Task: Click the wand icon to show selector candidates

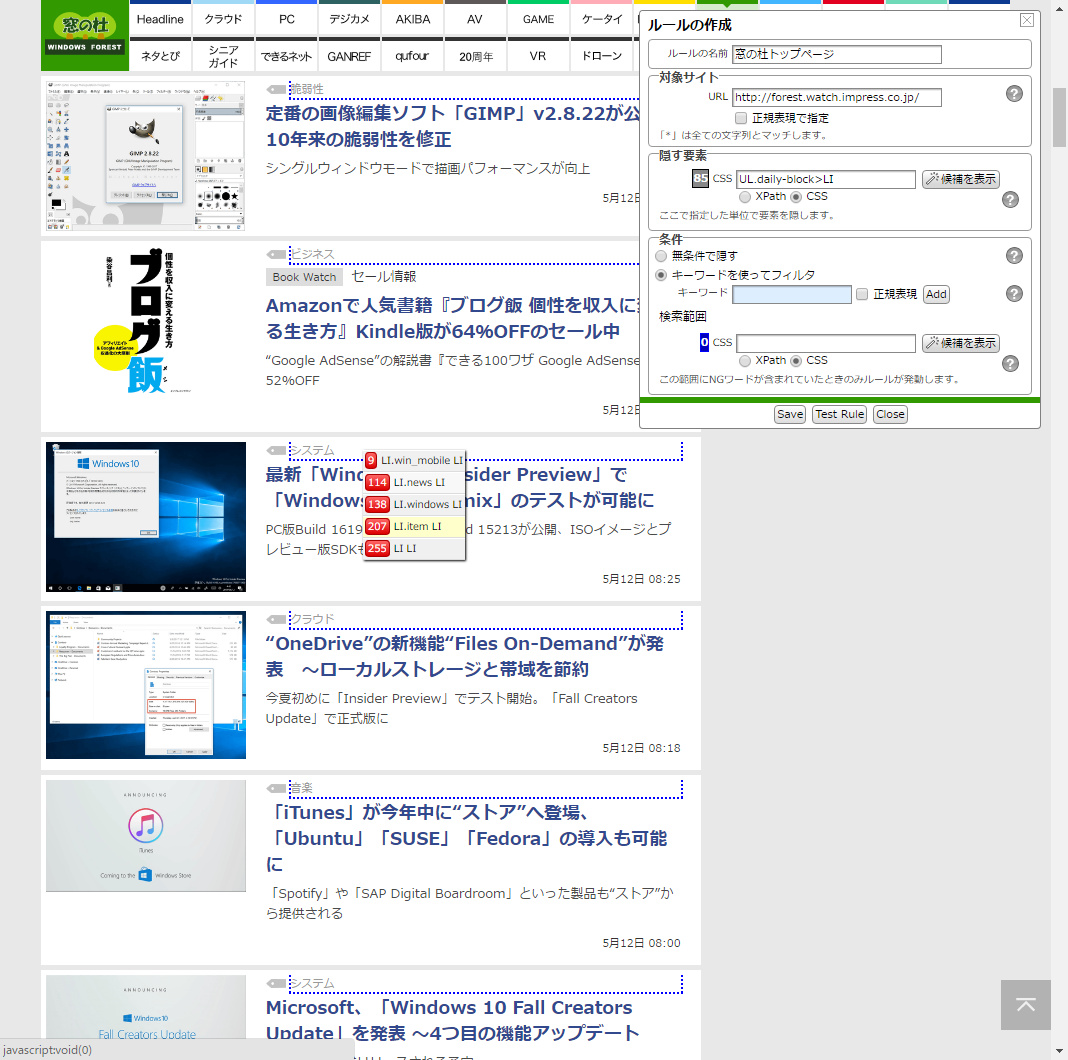Action: (x=960, y=179)
